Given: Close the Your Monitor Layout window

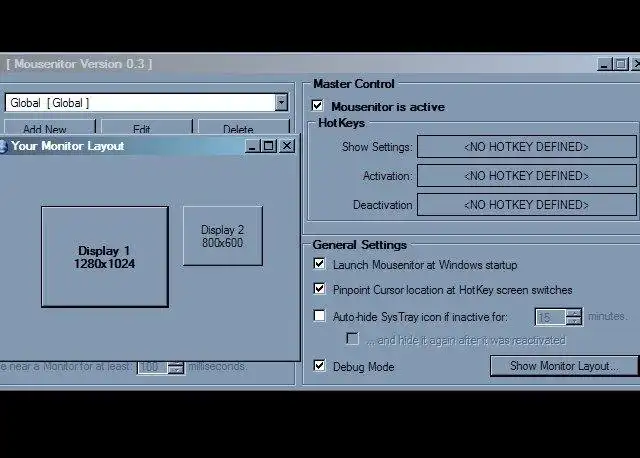Looking at the screenshot, I should [287, 146].
